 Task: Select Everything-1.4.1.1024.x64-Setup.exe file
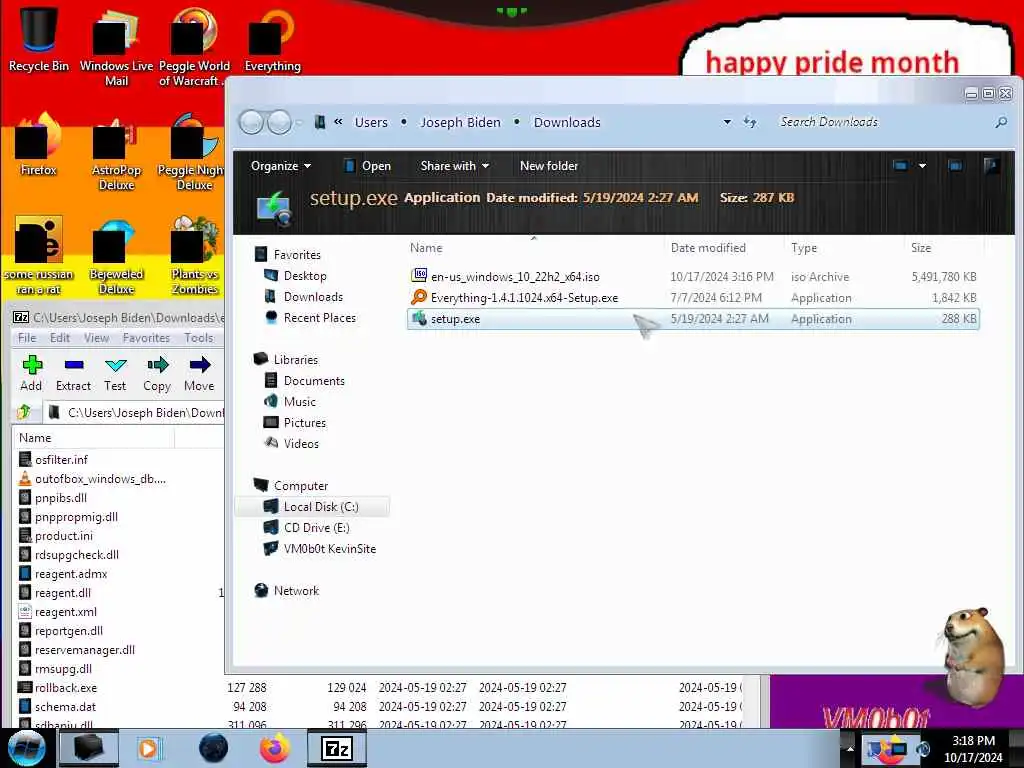point(694,298)
